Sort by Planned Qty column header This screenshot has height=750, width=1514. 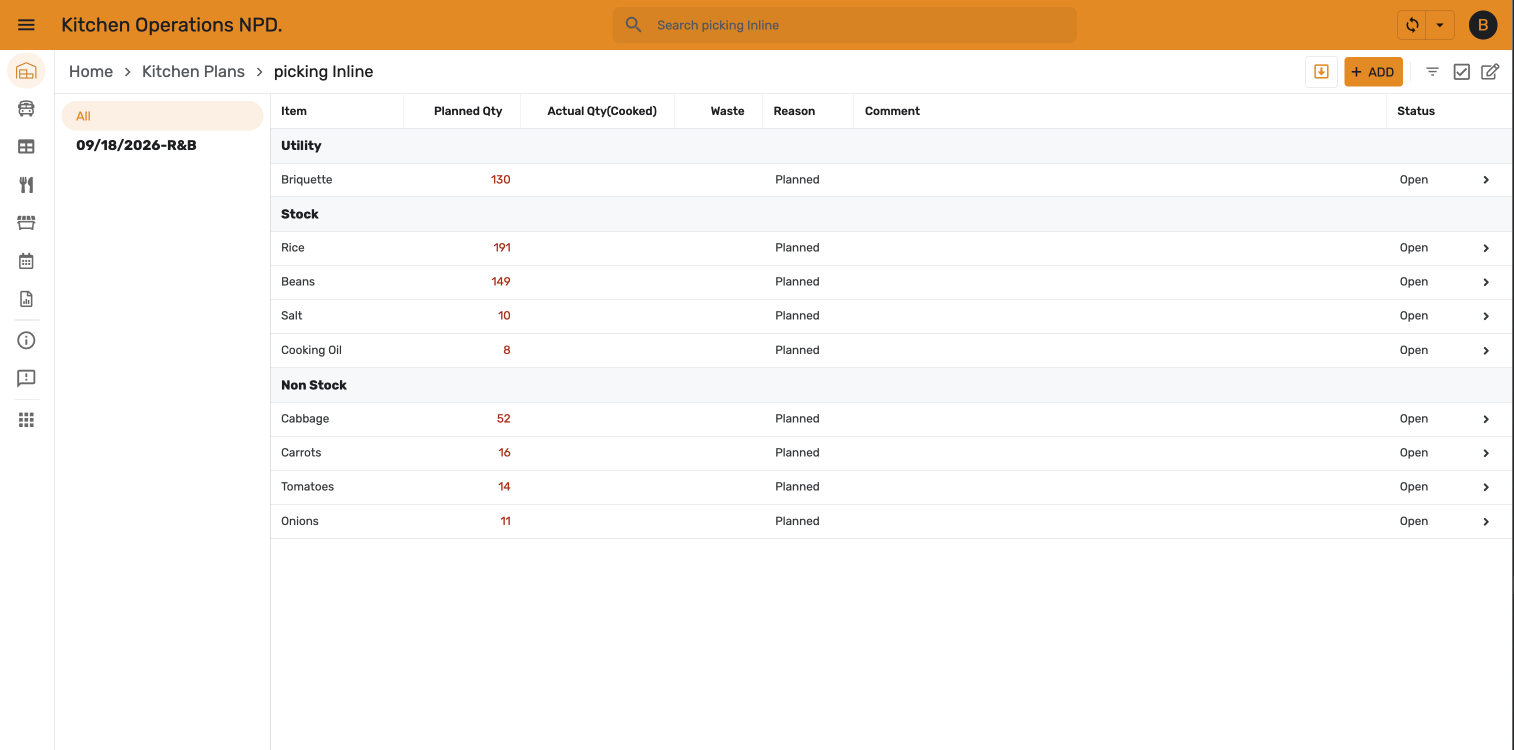pos(468,111)
